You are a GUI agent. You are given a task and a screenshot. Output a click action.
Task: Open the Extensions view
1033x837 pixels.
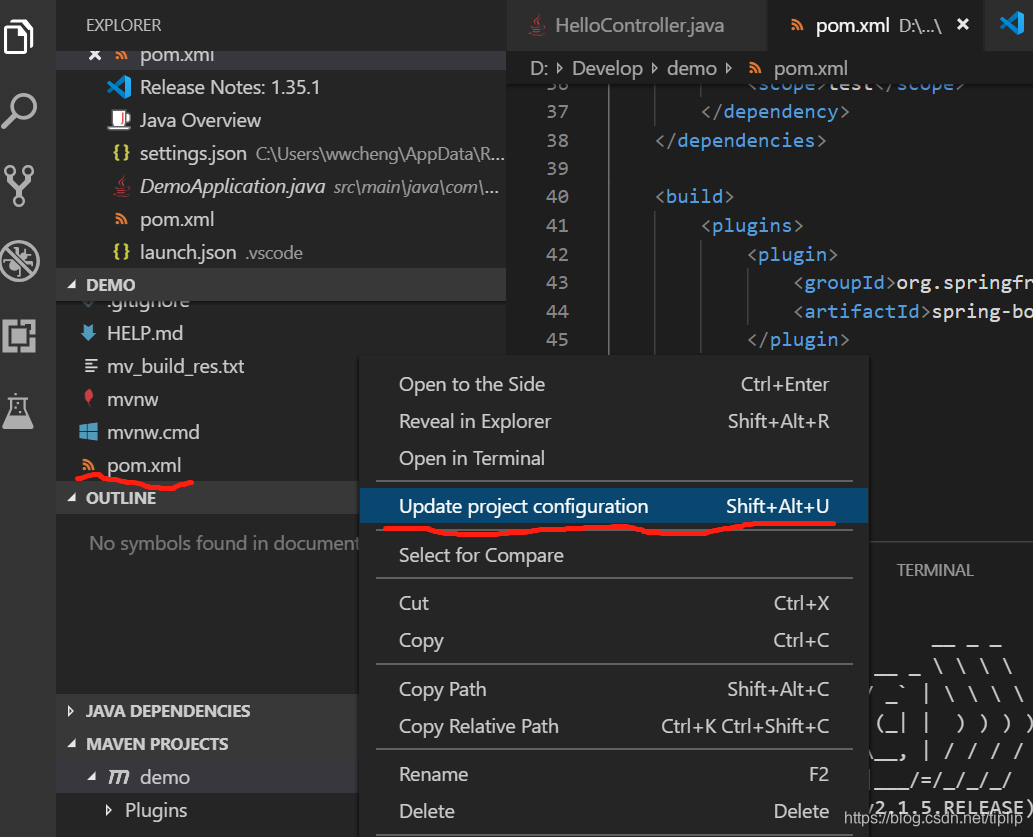(x=20, y=337)
